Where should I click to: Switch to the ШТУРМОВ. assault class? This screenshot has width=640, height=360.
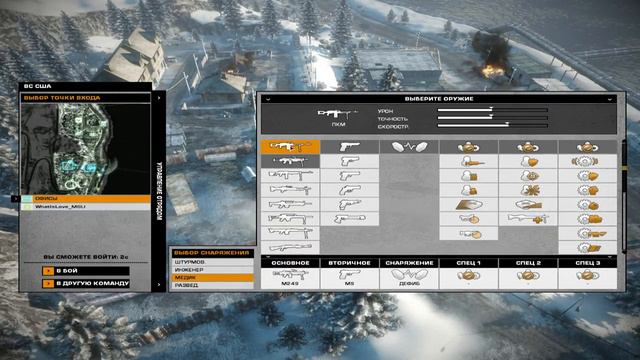[x=212, y=262]
